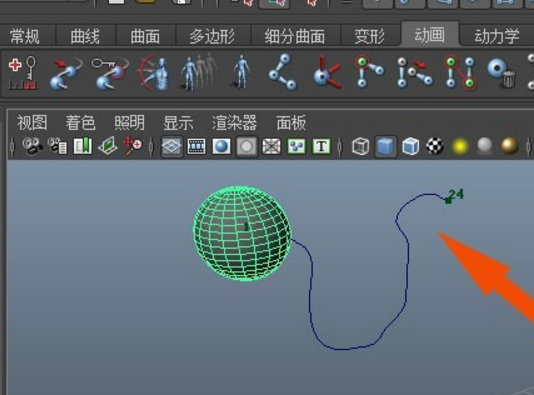Open the 着色 panel menu
The width and height of the screenshot is (534, 395).
(81, 123)
